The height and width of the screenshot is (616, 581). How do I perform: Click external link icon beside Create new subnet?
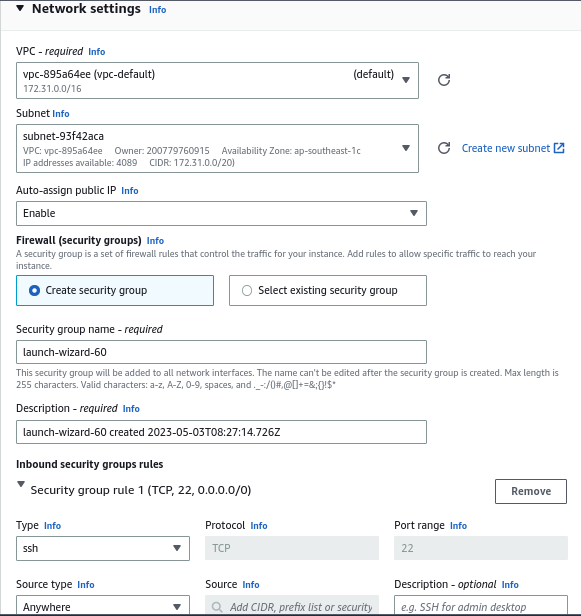click(x=559, y=148)
